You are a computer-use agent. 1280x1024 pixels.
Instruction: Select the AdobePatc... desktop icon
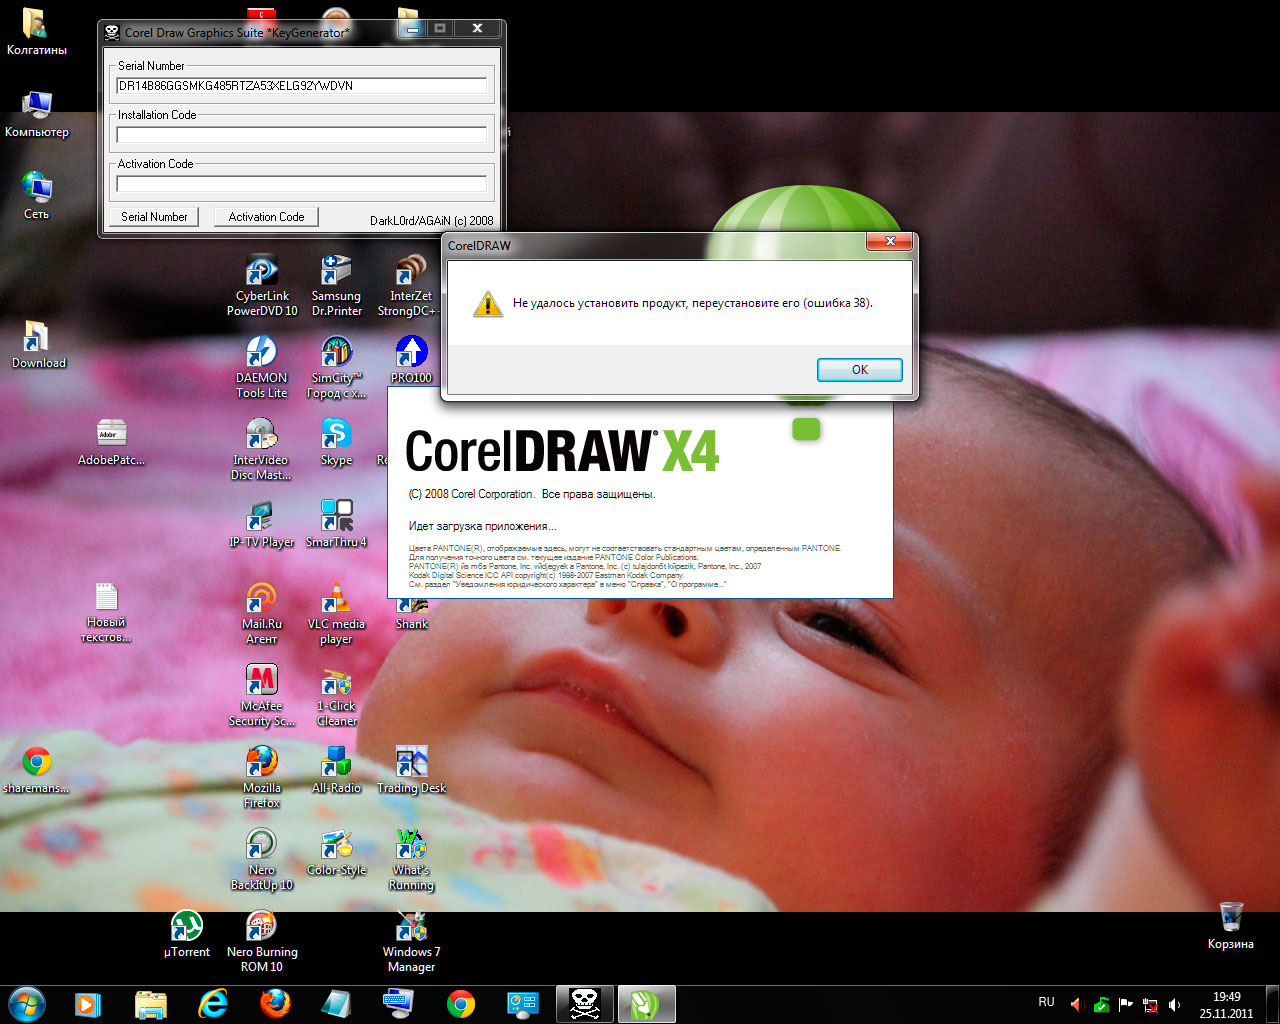click(x=111, y=442)
